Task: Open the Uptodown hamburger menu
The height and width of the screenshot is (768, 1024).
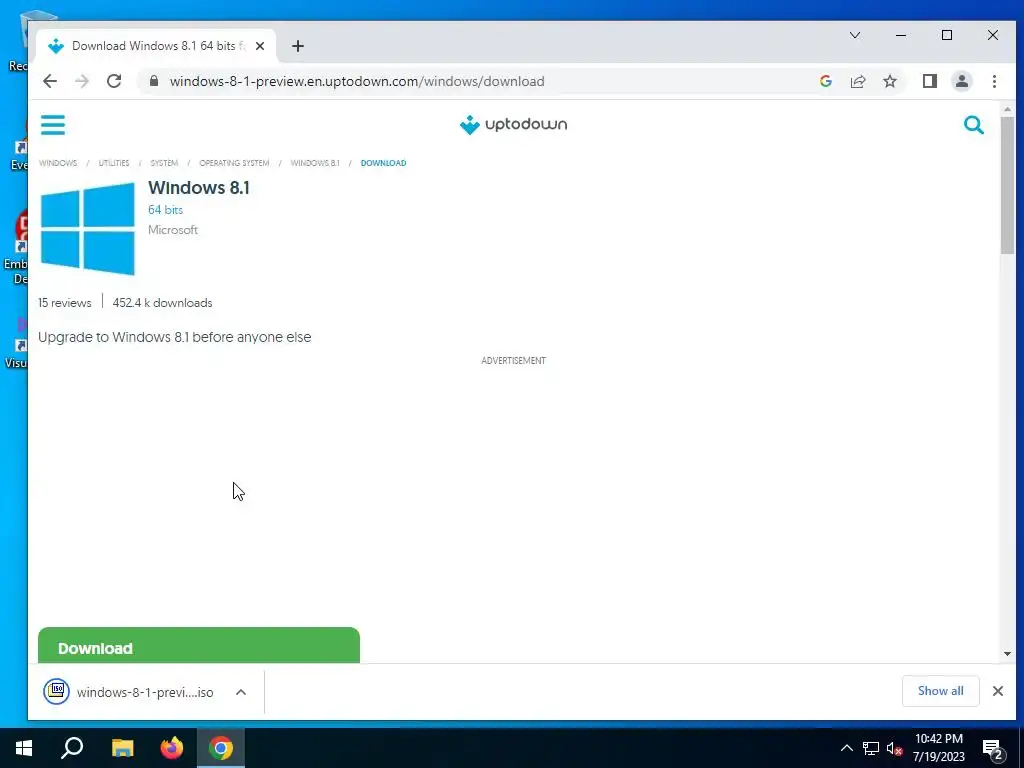Action: tap(53, 125)
